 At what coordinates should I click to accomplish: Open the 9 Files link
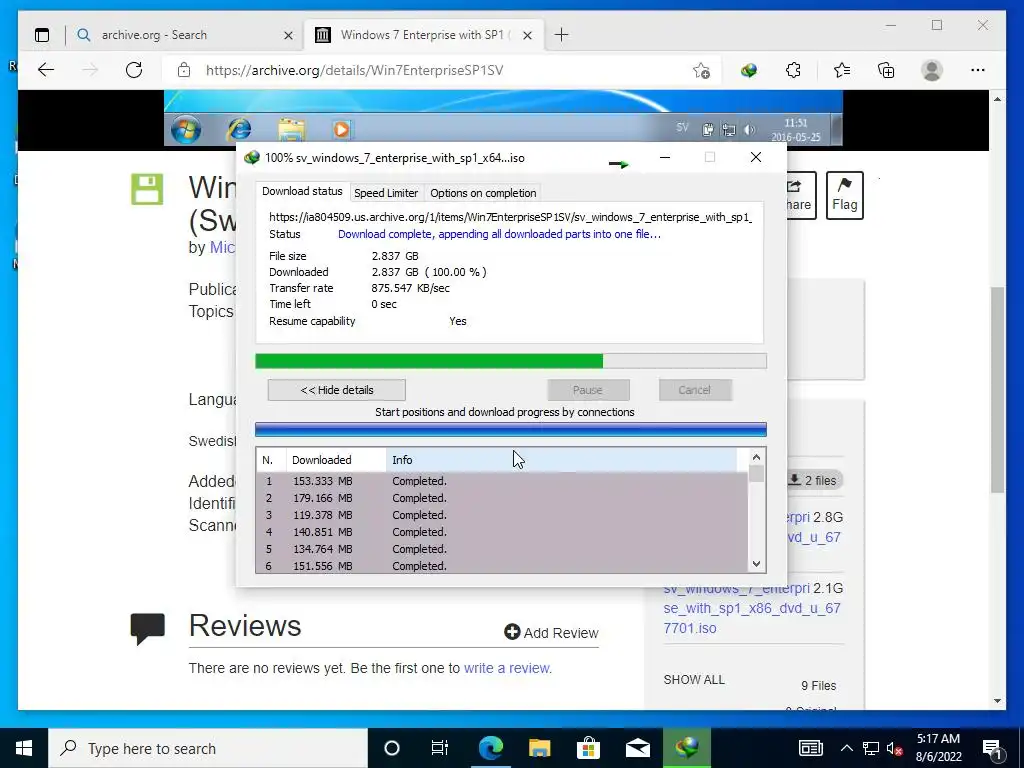(x=819, y=686)
